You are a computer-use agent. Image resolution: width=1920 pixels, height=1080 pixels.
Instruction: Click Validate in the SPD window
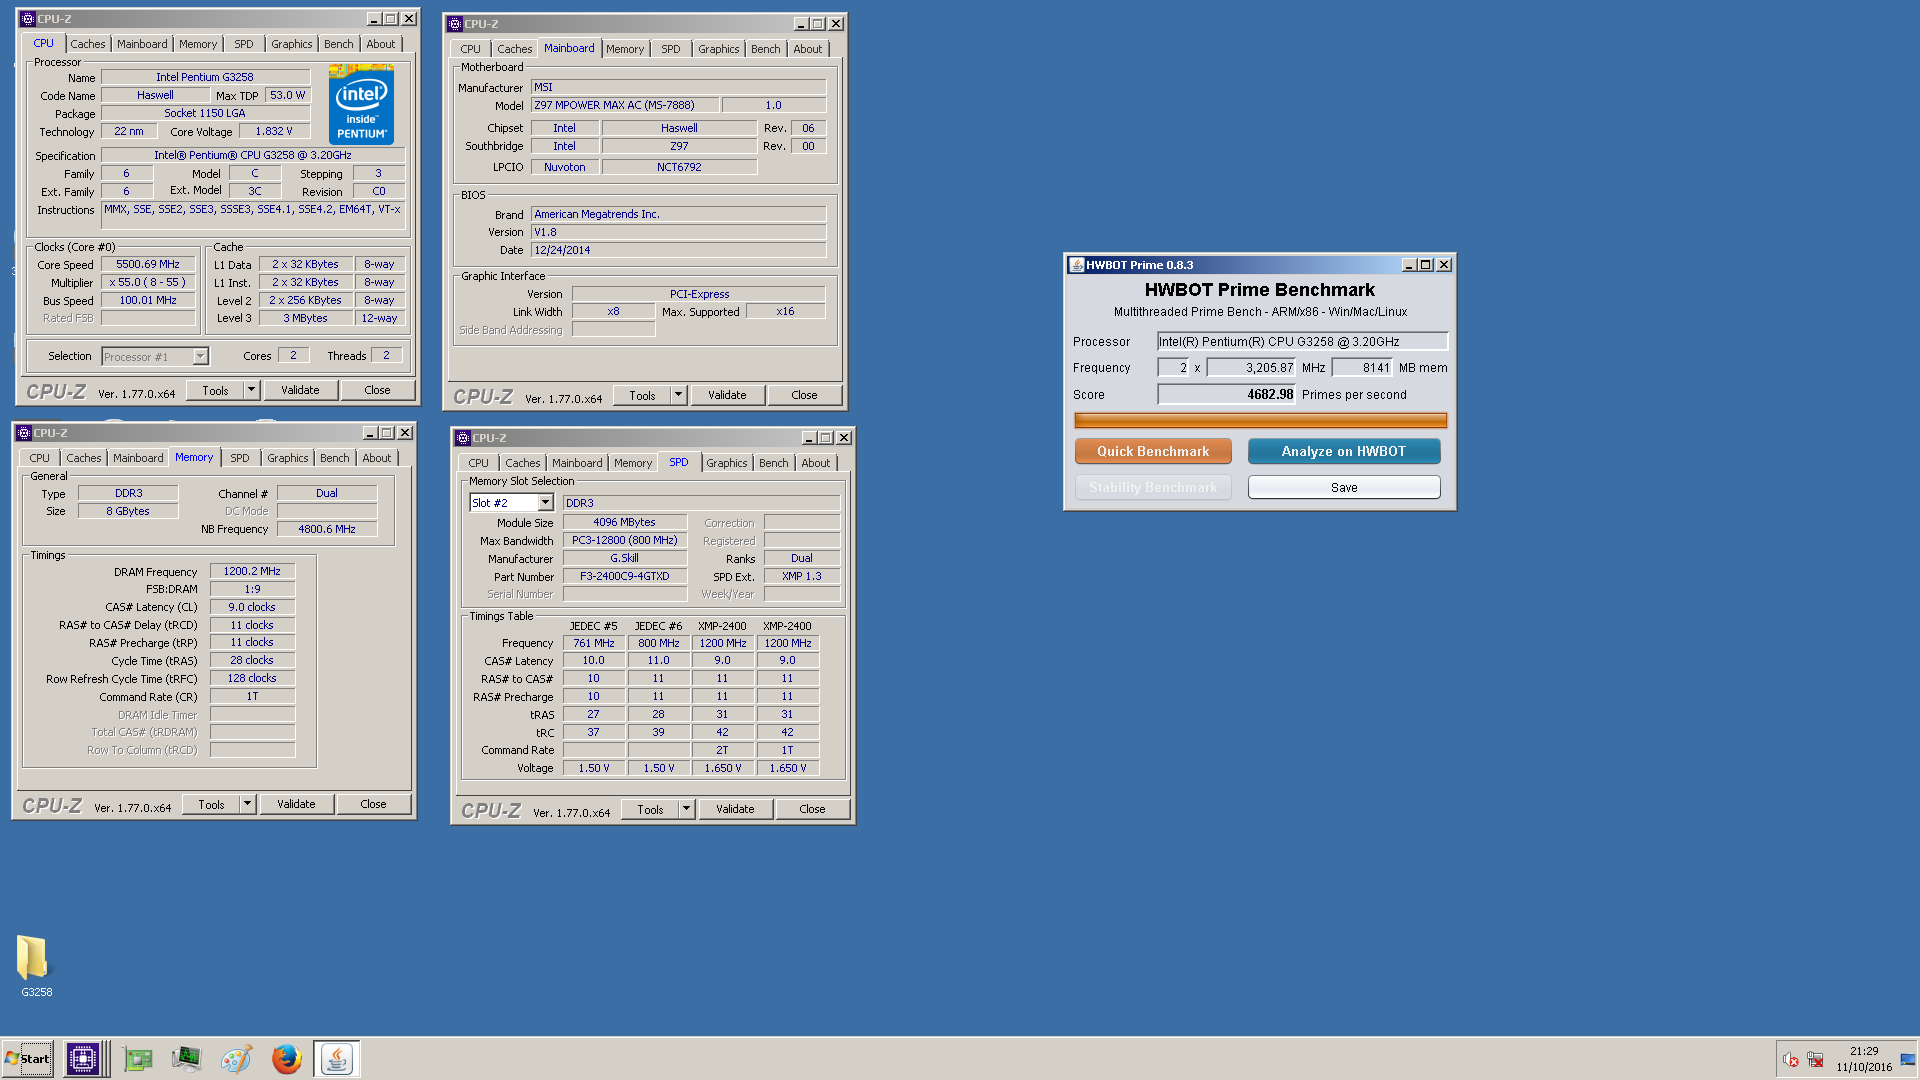735,809
